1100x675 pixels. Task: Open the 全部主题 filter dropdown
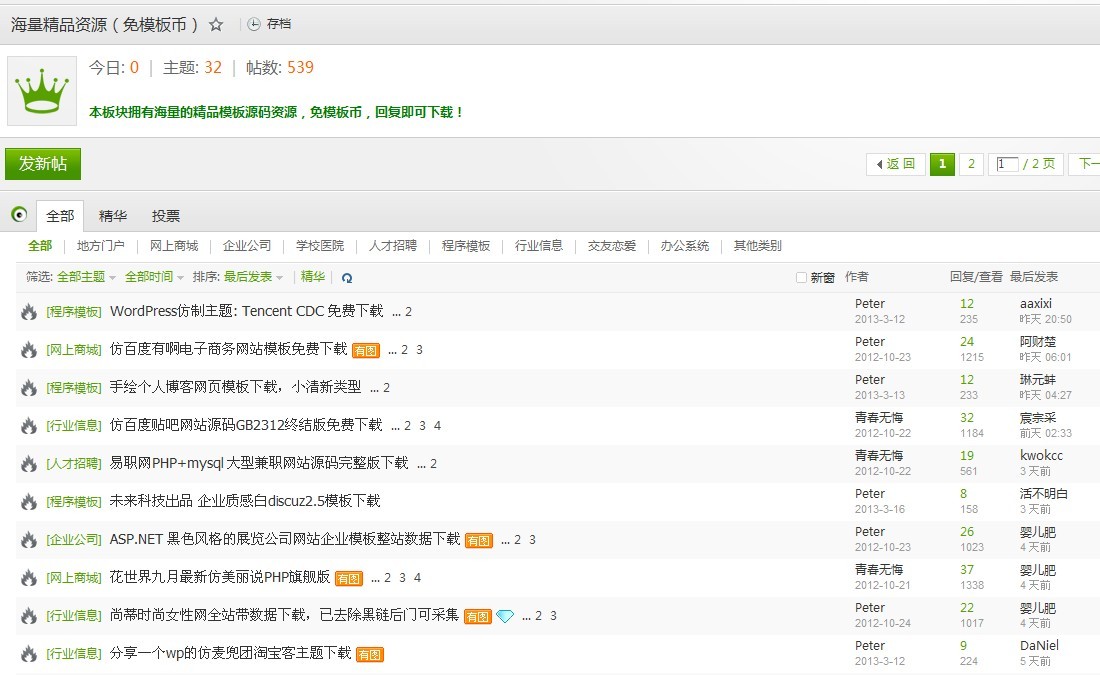86,277
